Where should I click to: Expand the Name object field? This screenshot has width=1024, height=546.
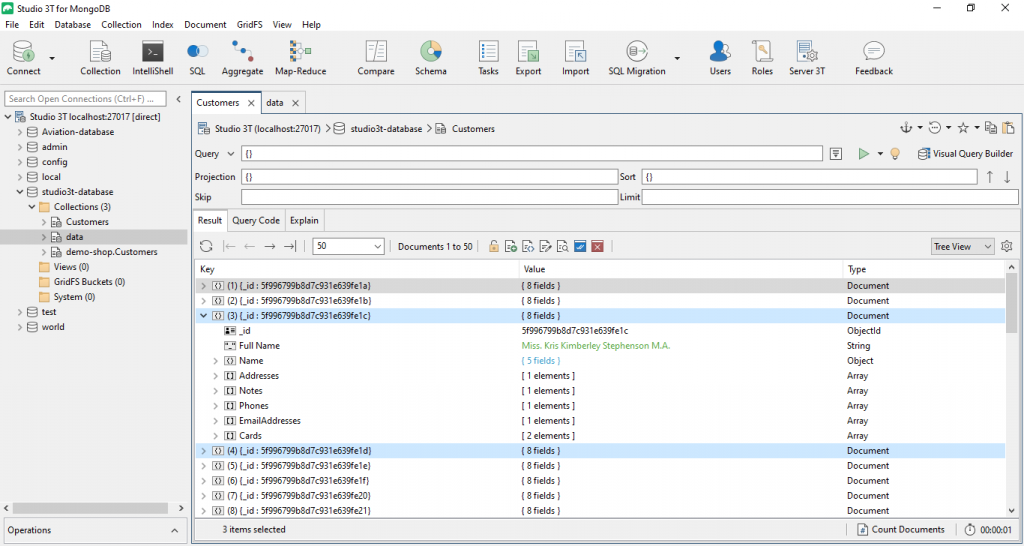(216, 361)
